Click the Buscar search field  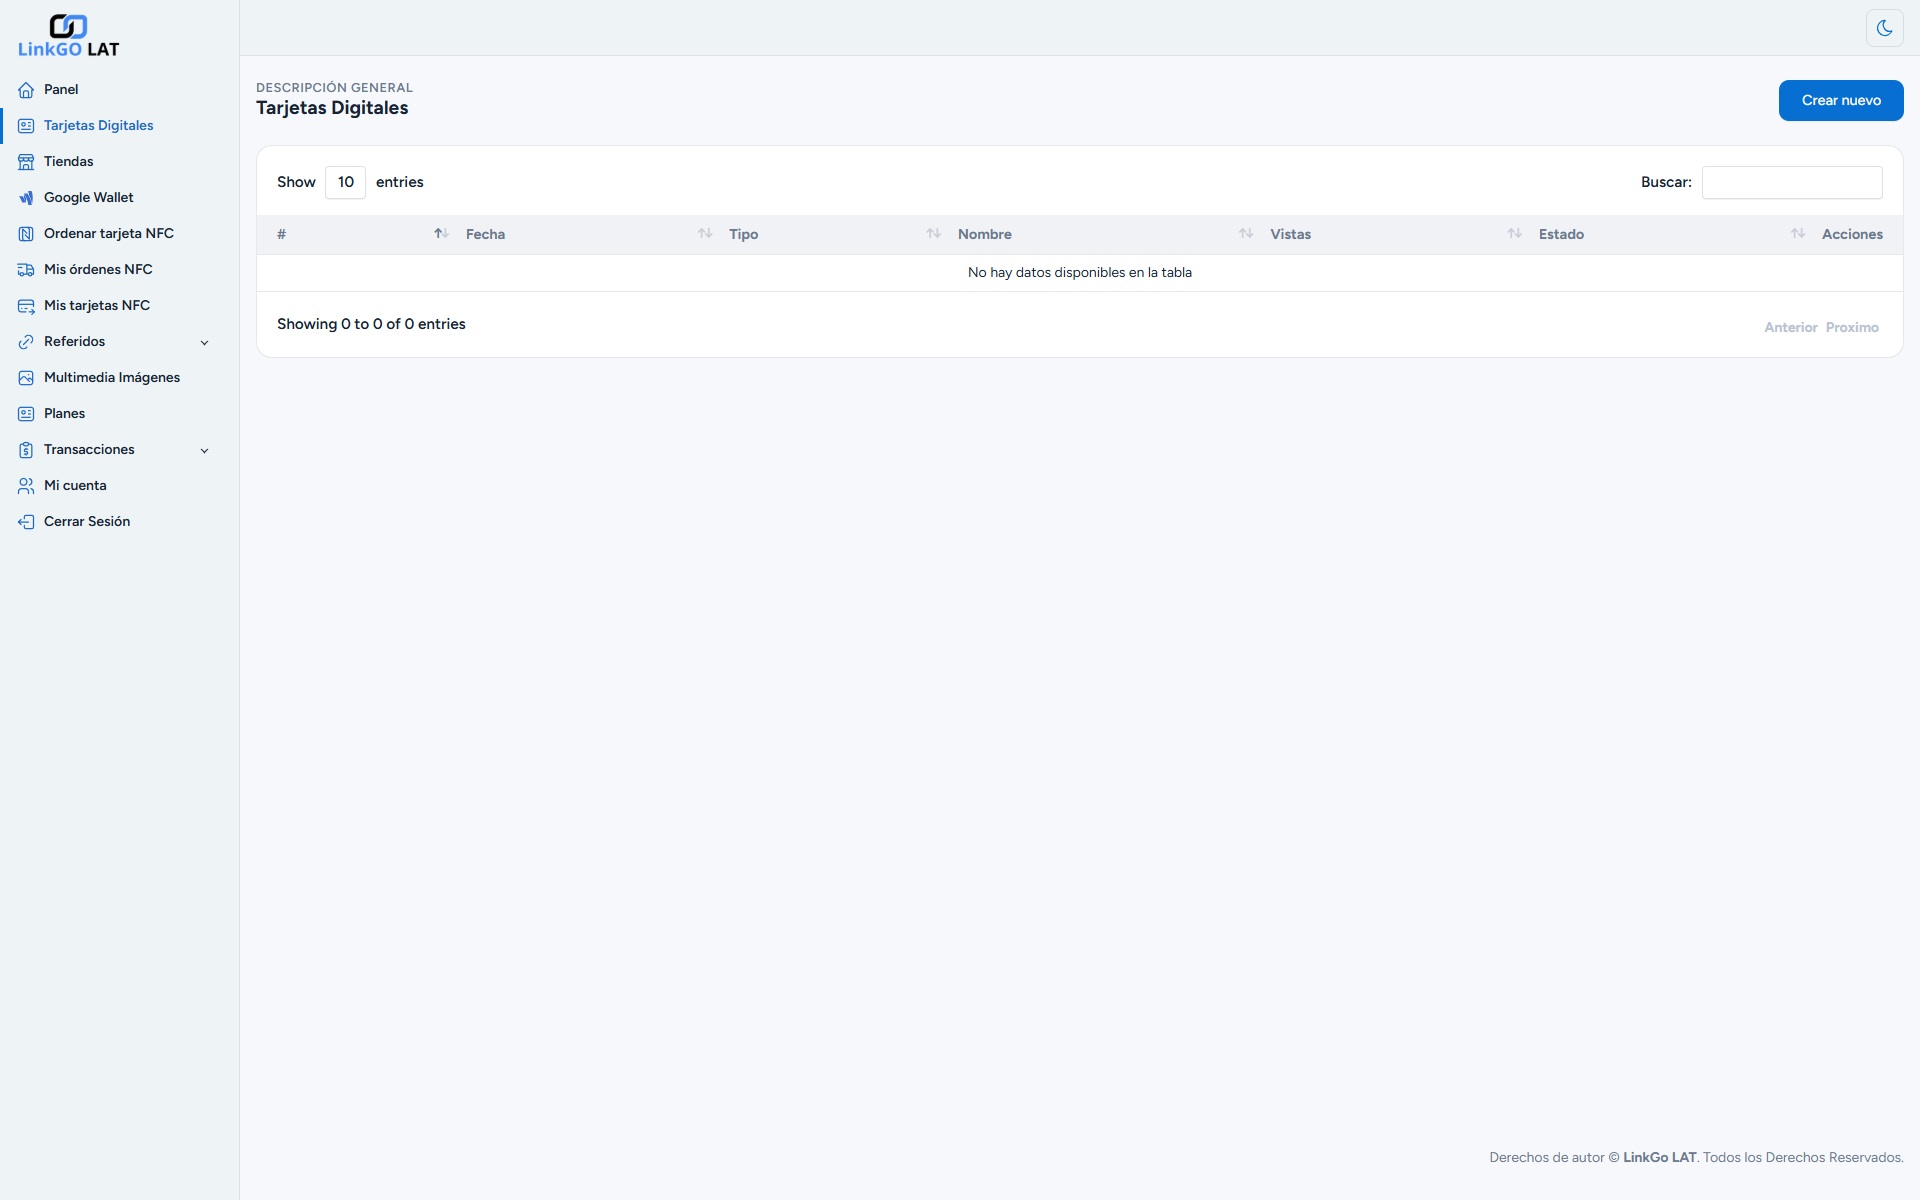1791,182
